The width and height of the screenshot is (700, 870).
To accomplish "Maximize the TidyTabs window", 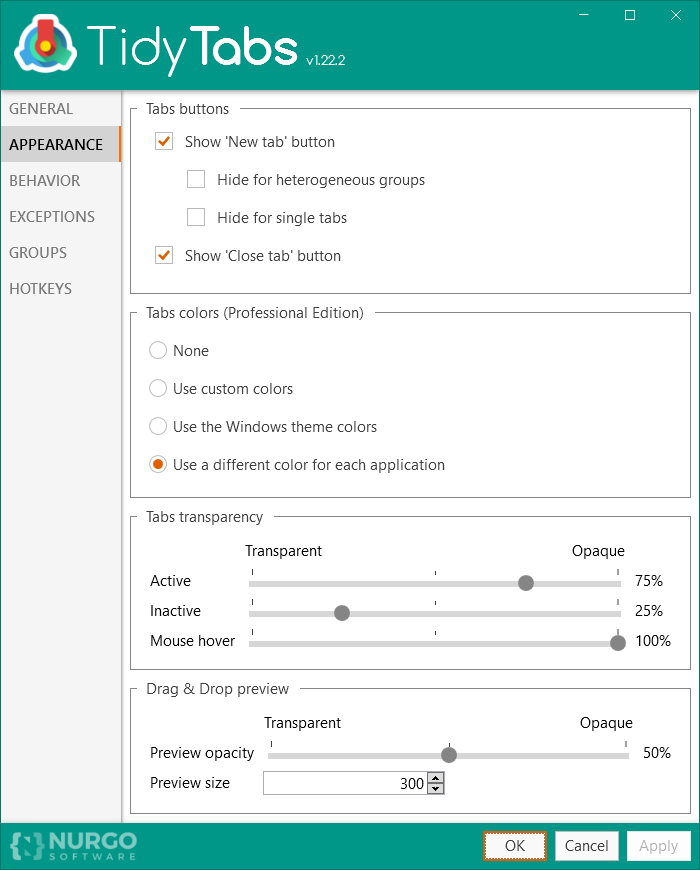I will pyautogui.click(x=630, y=15).
